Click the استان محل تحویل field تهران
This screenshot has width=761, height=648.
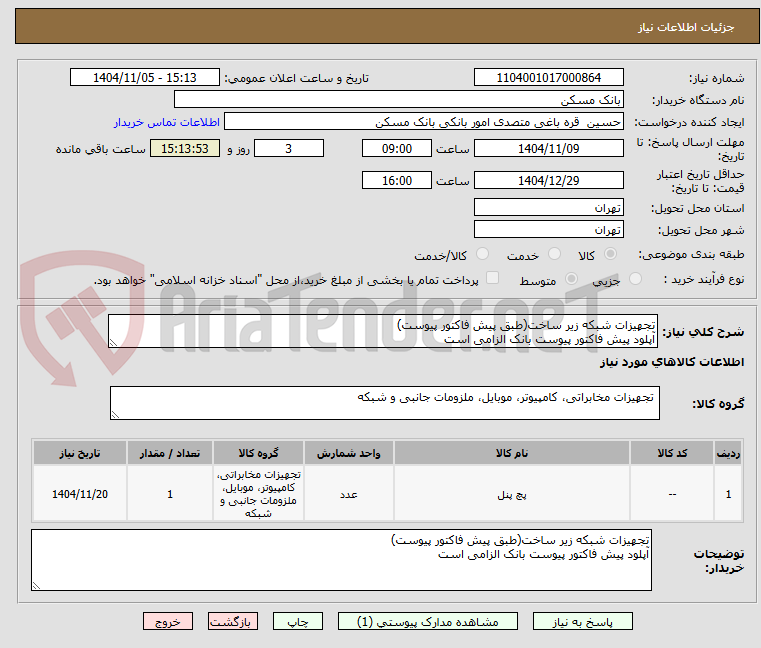pyautogui.click(x=548, y=207)
